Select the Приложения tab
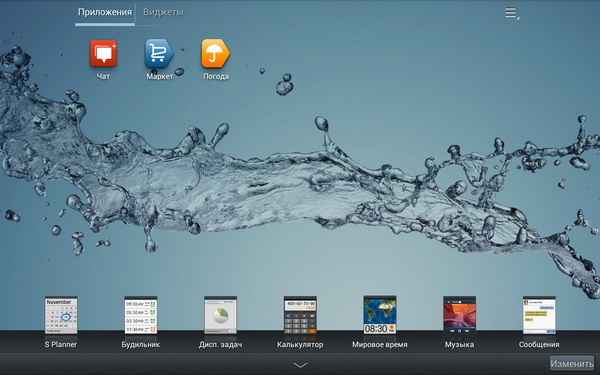Viewport: 600px width, 375px height. point(105,12)
